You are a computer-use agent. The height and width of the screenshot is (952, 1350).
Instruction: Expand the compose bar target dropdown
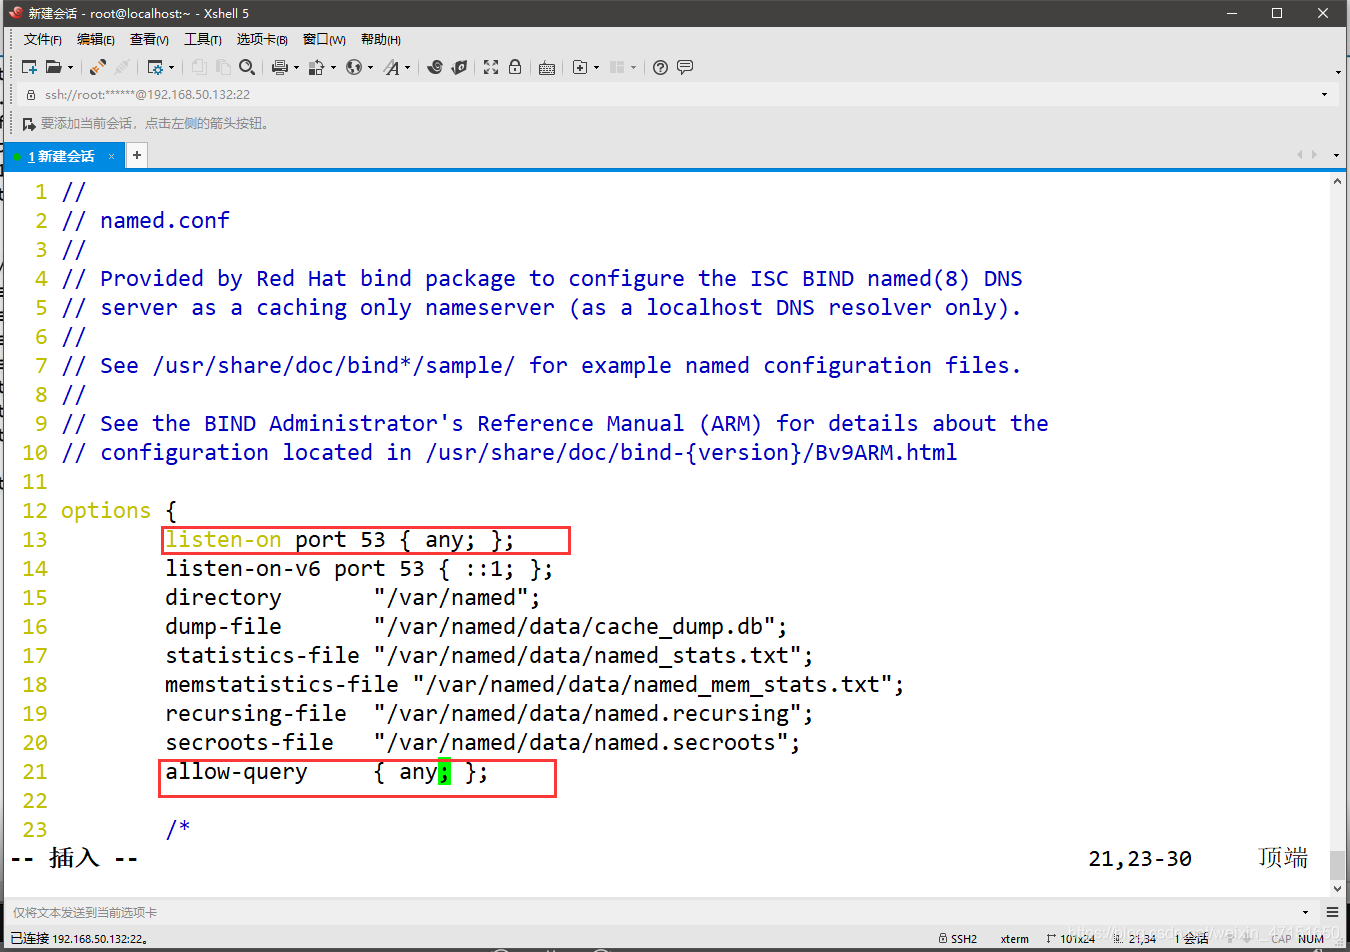point(1305,912)
